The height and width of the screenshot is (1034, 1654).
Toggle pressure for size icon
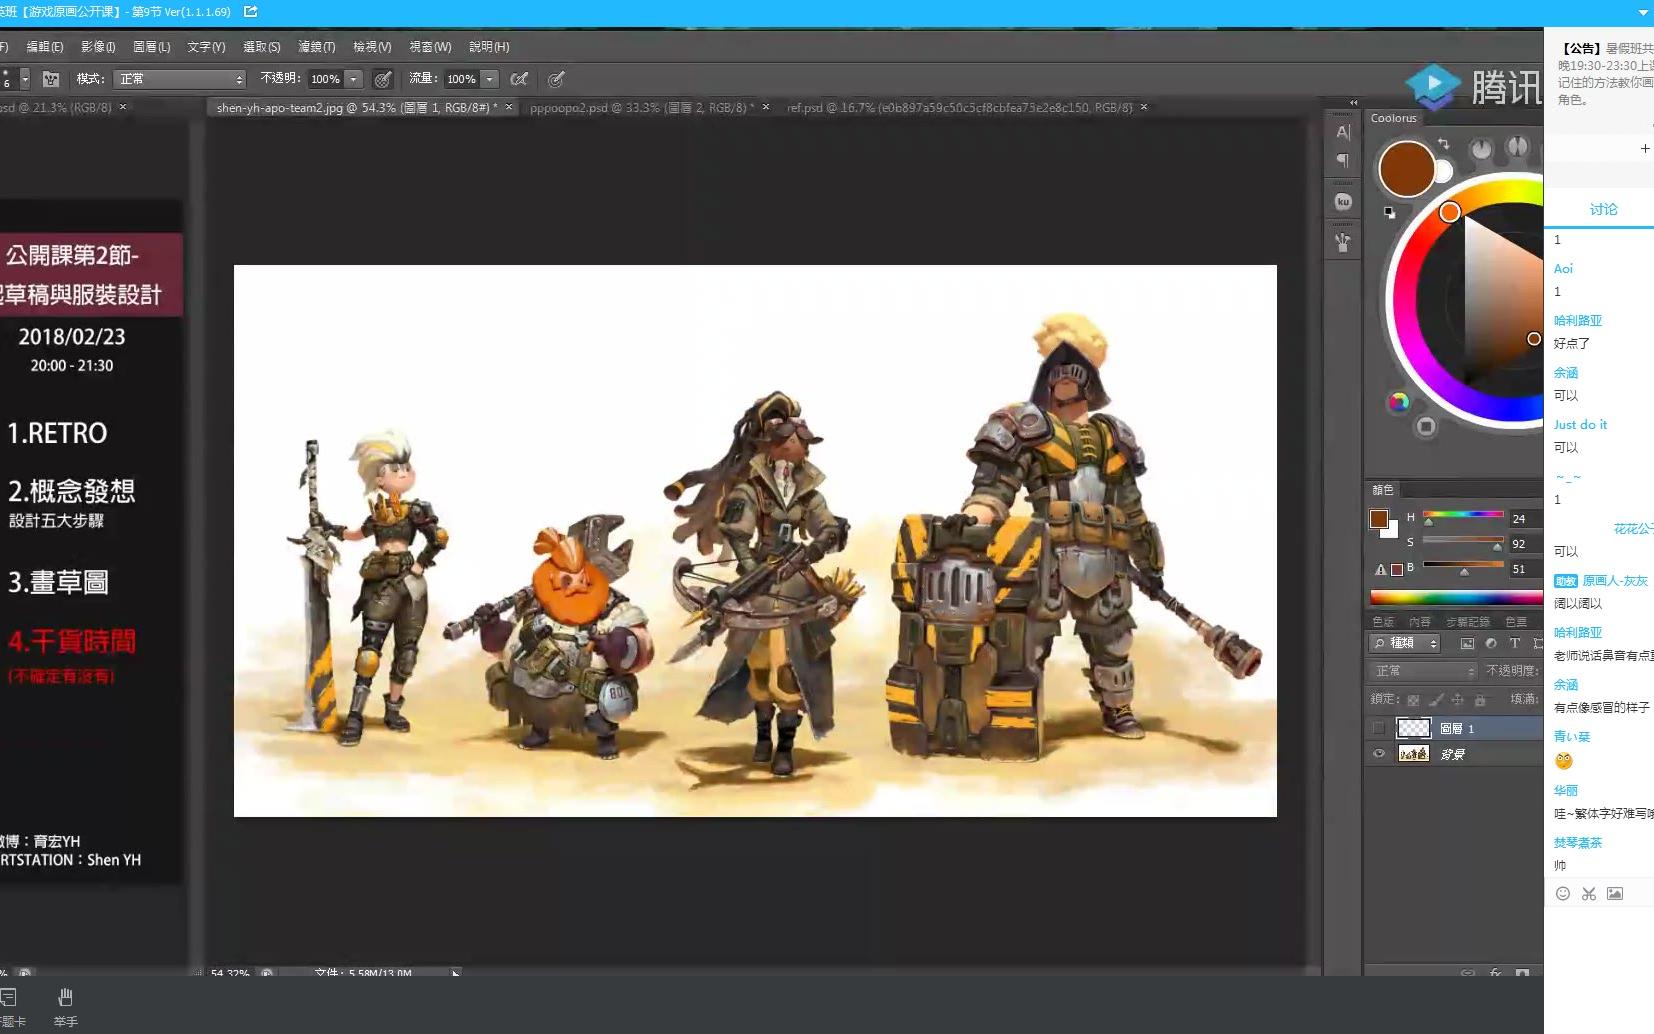[556, 79]
